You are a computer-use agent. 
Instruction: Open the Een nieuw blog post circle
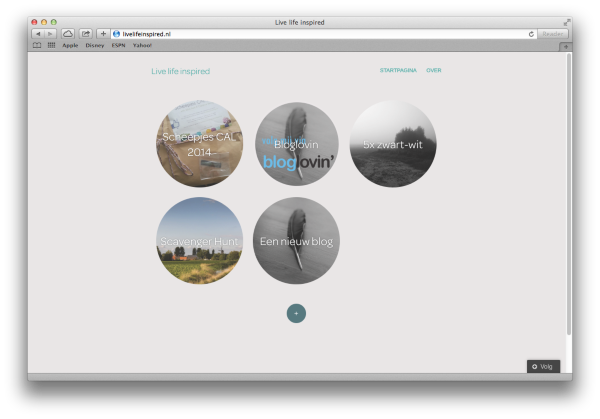click(x=296, y=241)
